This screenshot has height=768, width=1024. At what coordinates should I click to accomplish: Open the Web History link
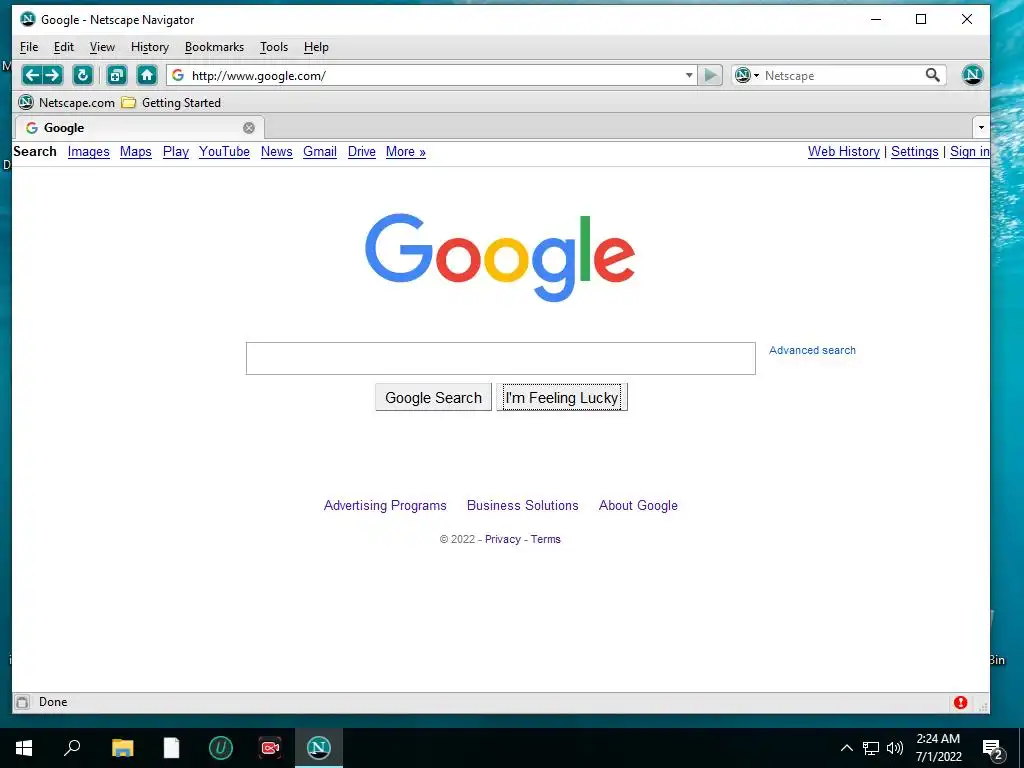pyautogui.click(x=844, y=152)
